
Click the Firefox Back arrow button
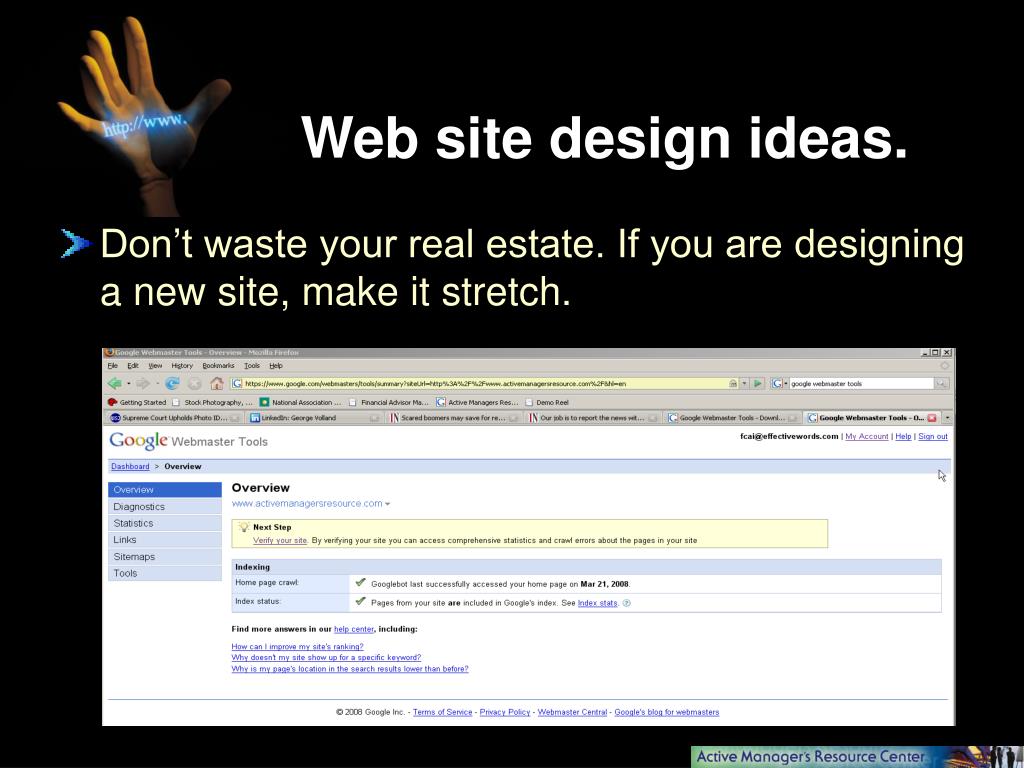click(115, 383)
